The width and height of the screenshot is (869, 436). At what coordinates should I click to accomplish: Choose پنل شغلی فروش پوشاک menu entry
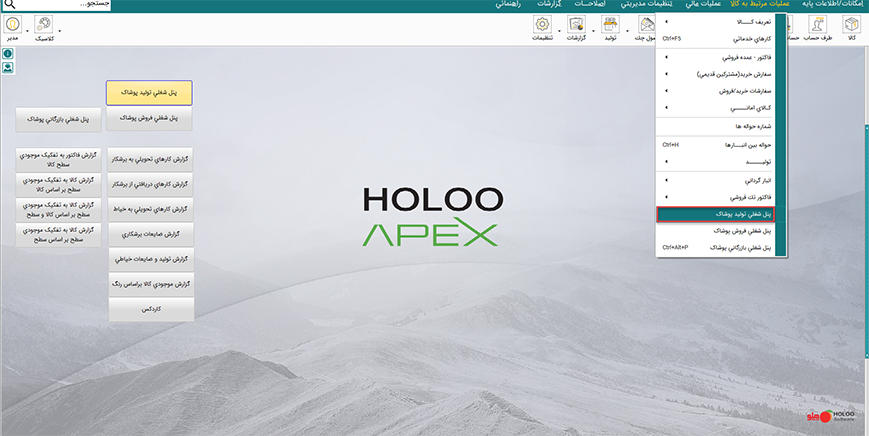coord(715,231)
